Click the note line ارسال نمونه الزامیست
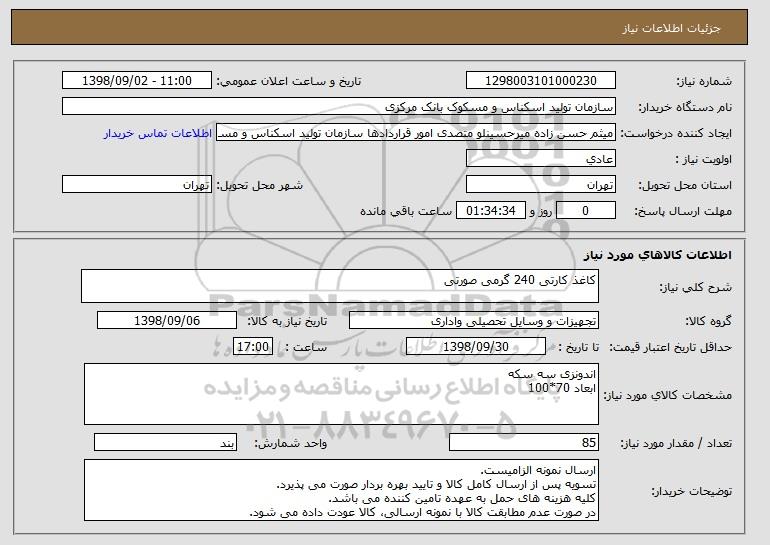 tap(538, 470)
